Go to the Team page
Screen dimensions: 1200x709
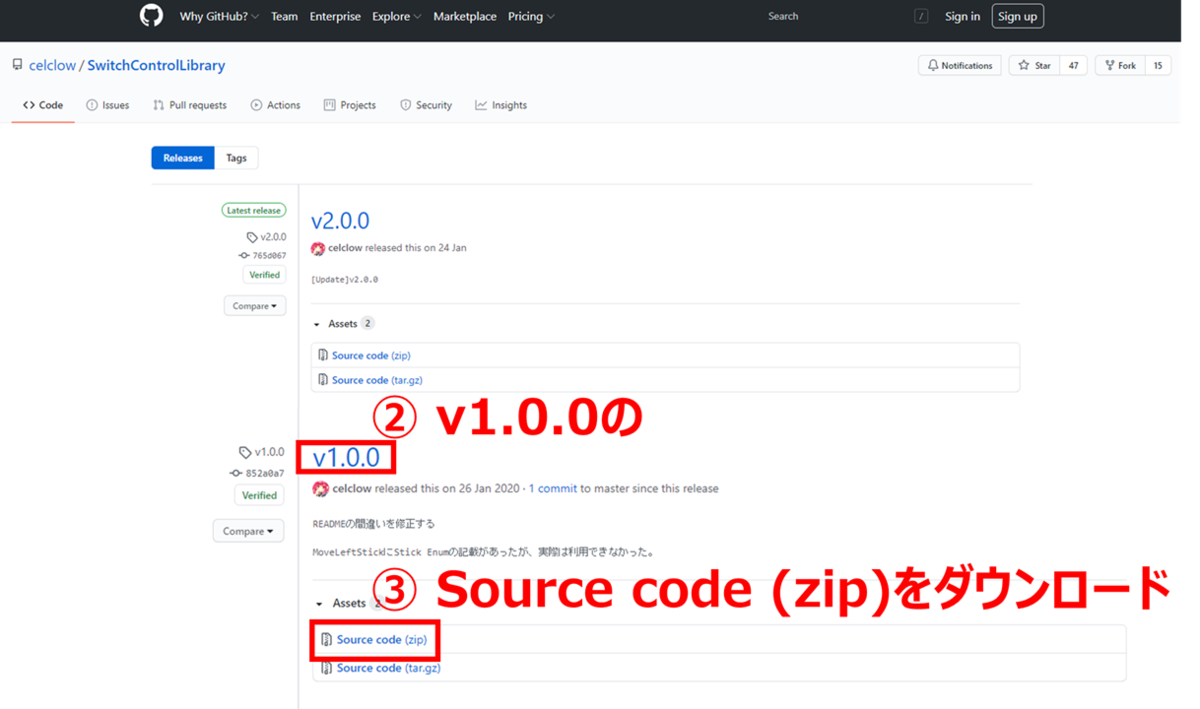click(284, 16)
